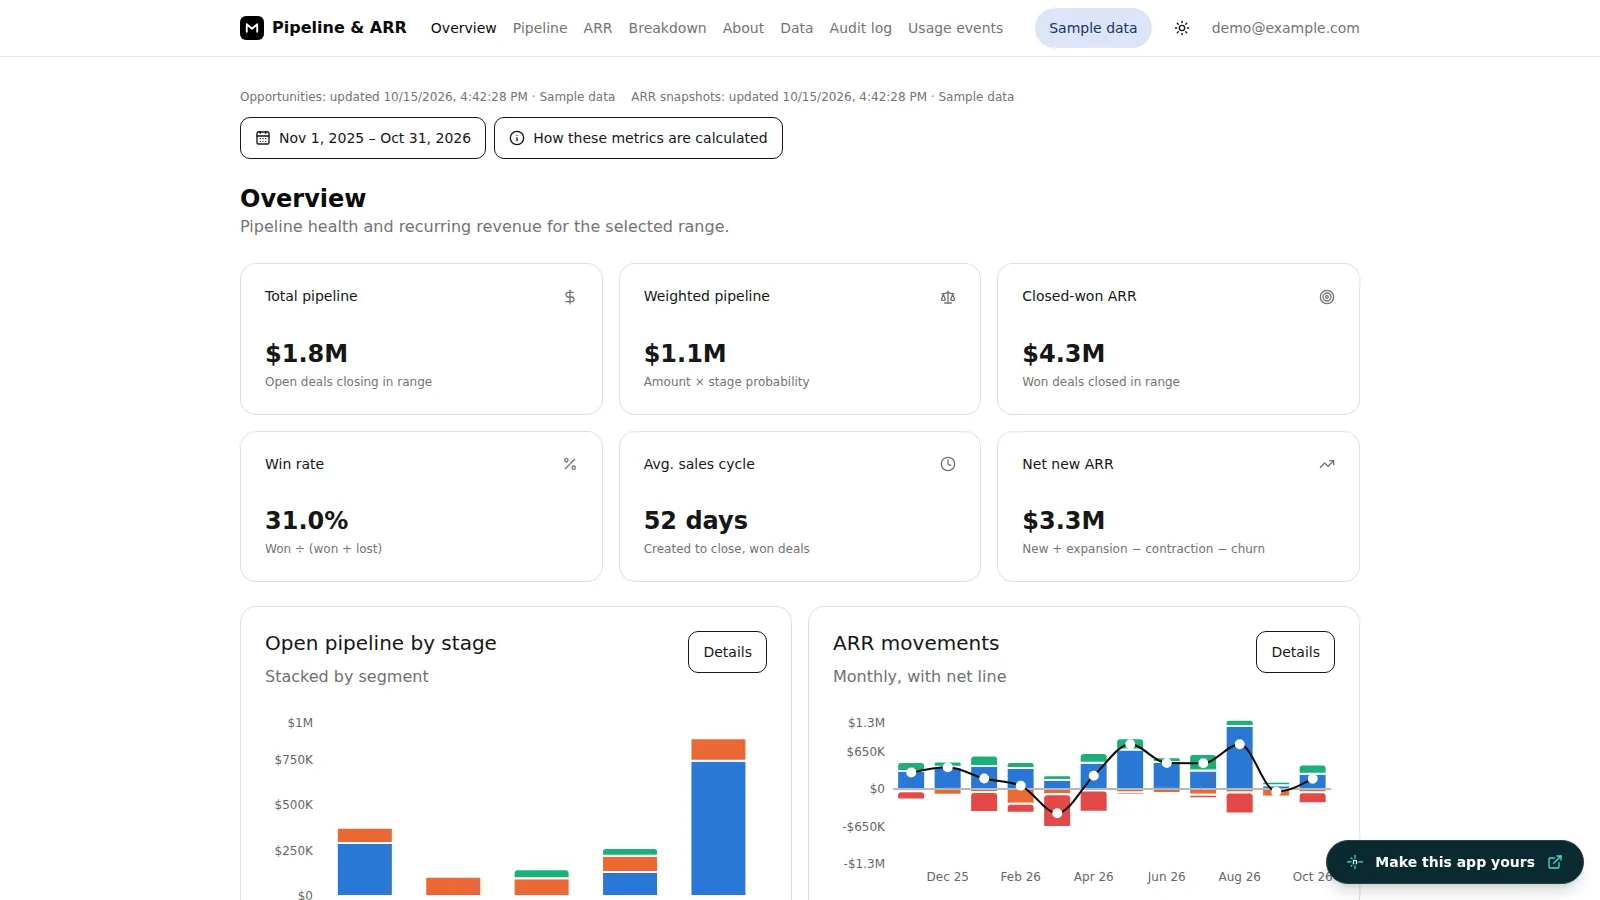Screen dimensions: 1600x900
Task: Click the $1.1M Weighted pipeline value
Action: 685,353
